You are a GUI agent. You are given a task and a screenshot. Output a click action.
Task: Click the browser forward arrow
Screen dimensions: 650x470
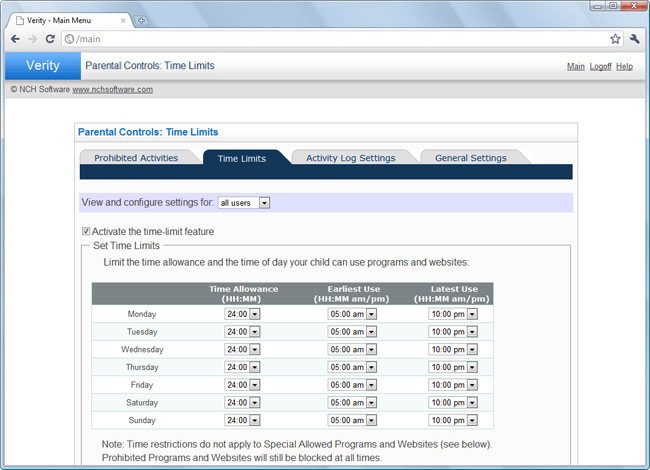click(x=32, y=39)
